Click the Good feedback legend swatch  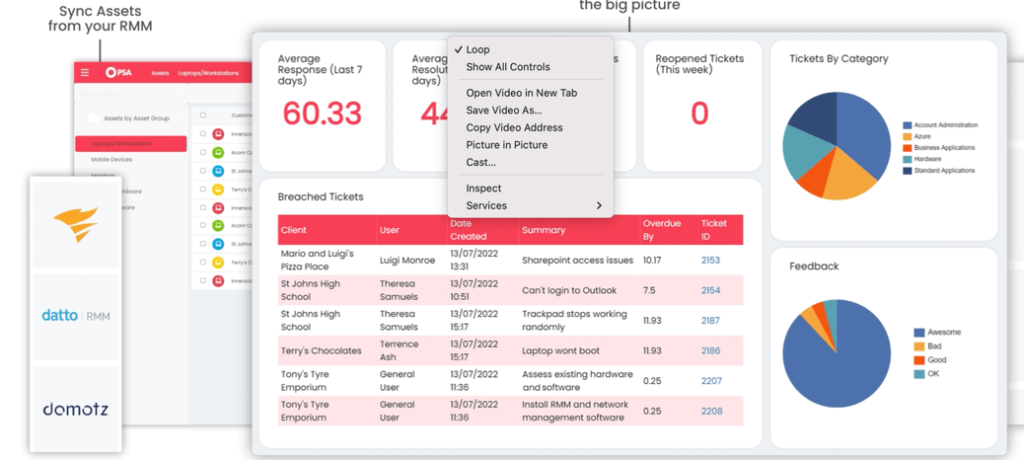[x=920, y=360]
